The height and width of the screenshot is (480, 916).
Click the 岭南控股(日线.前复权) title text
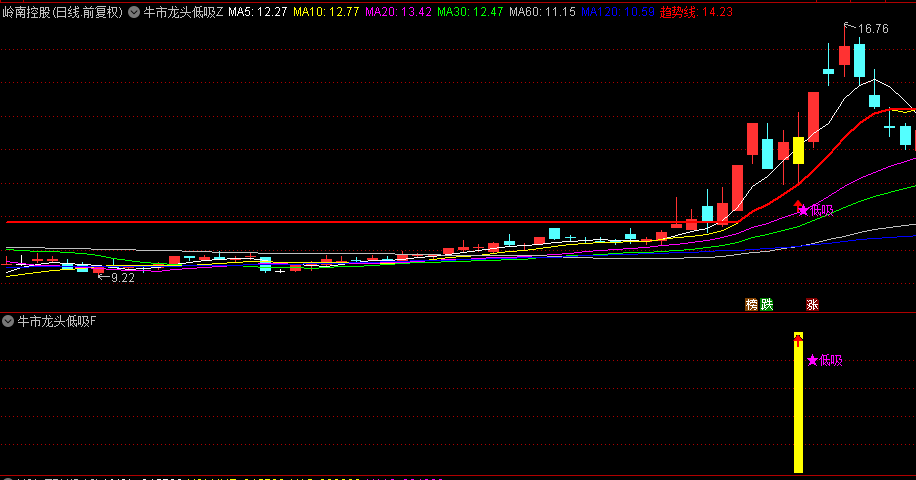coord(63,12)
